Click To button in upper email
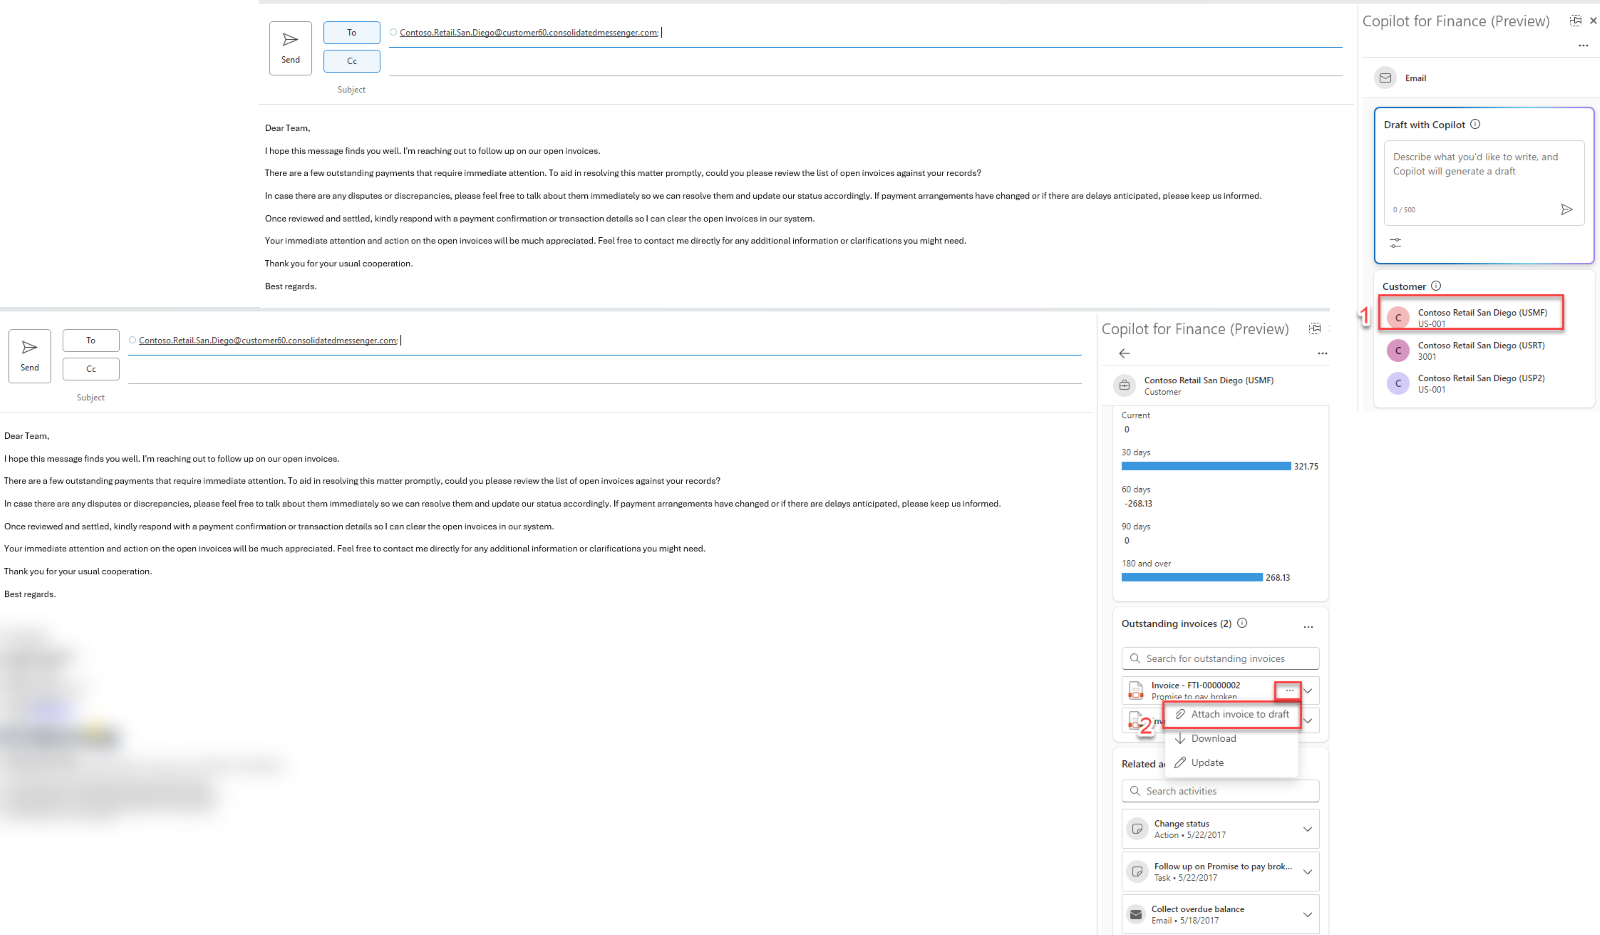This screenshot has width=1600, height=935. pyautogui.click(x=351, y=33)
